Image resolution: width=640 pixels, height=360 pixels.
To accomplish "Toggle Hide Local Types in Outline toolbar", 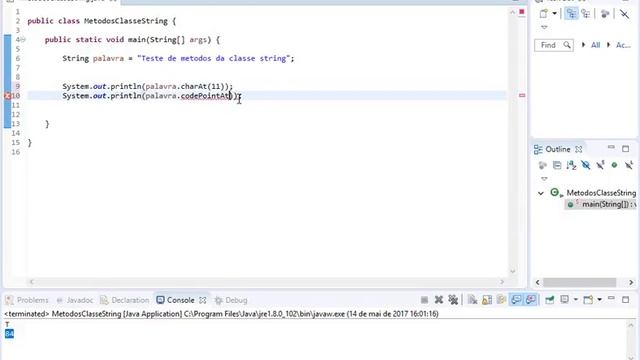I will point(629,165).
